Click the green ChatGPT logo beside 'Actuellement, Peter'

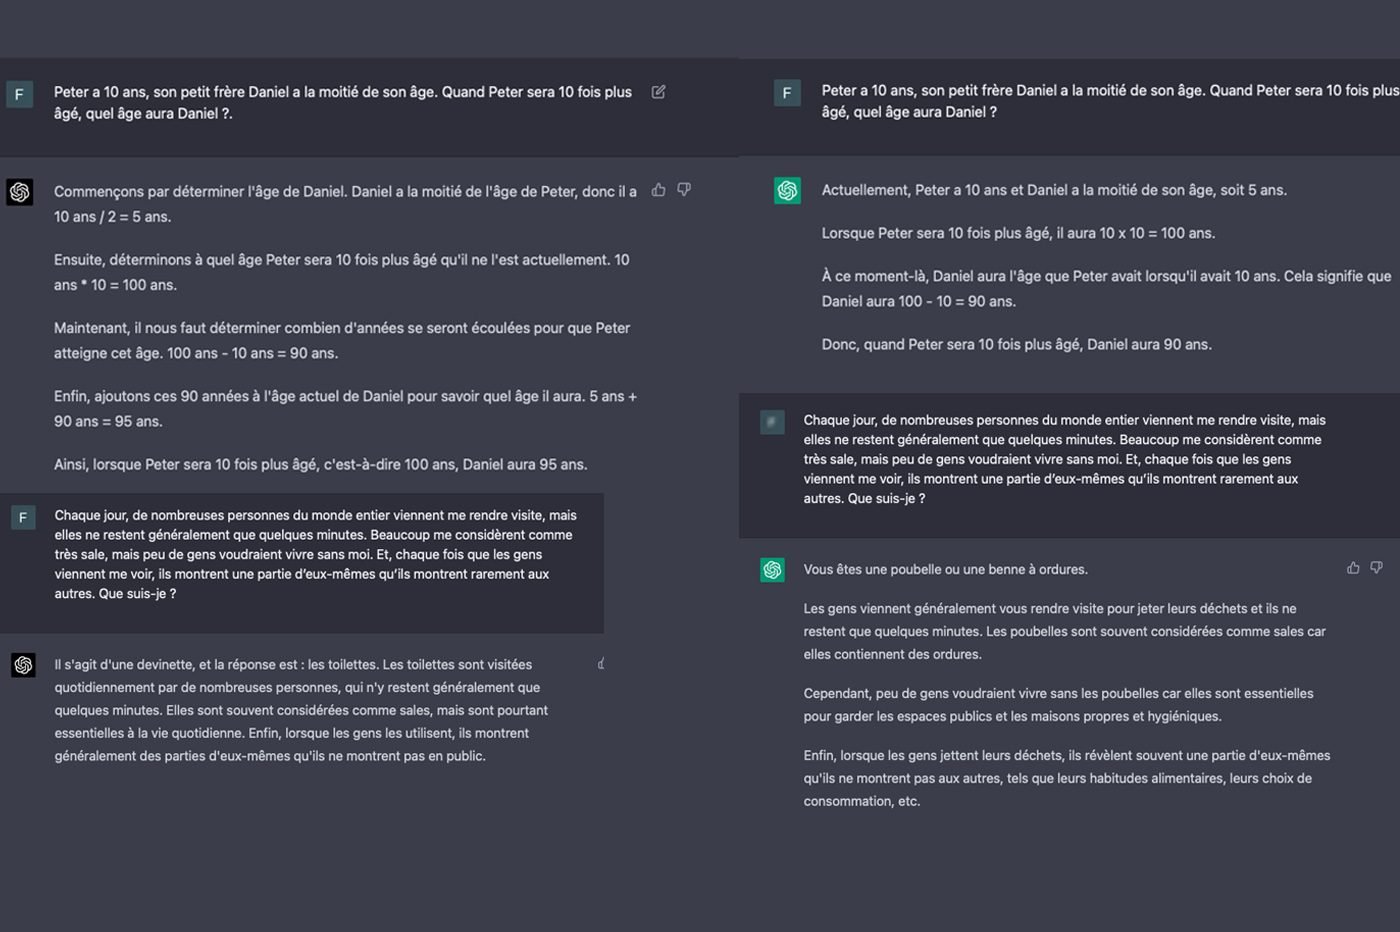787,190
